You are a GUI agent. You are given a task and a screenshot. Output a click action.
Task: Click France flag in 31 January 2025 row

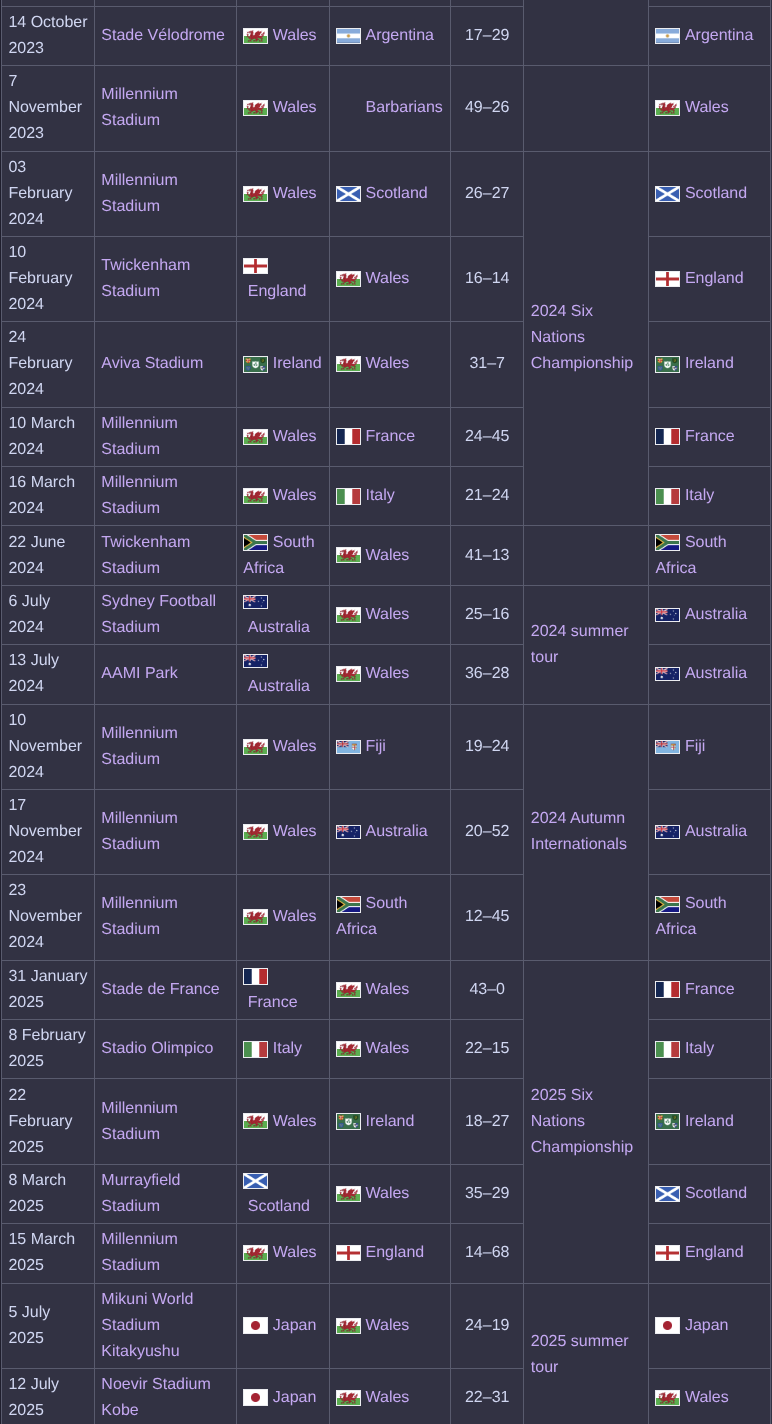(x=255, y=976)
